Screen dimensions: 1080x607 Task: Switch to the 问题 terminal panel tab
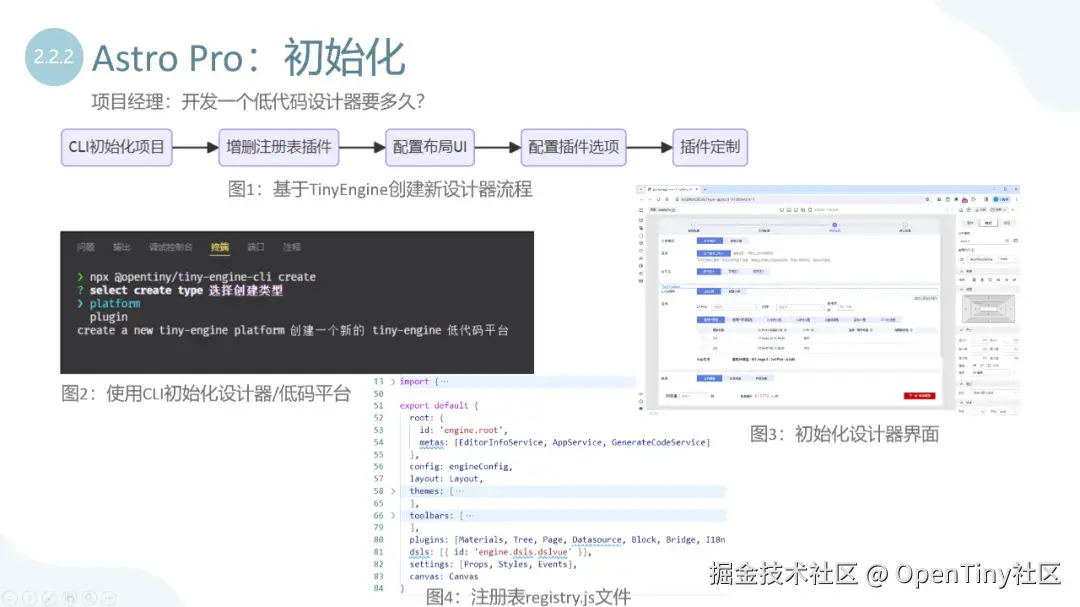point(86,247)
